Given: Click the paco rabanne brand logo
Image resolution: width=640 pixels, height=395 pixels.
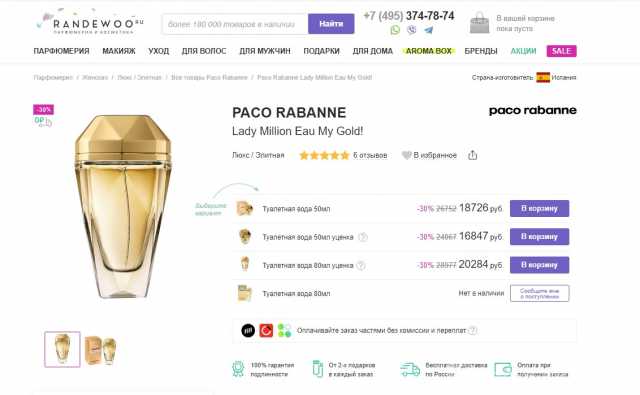Looking at the screenshot, I should (x=533, y=111).
